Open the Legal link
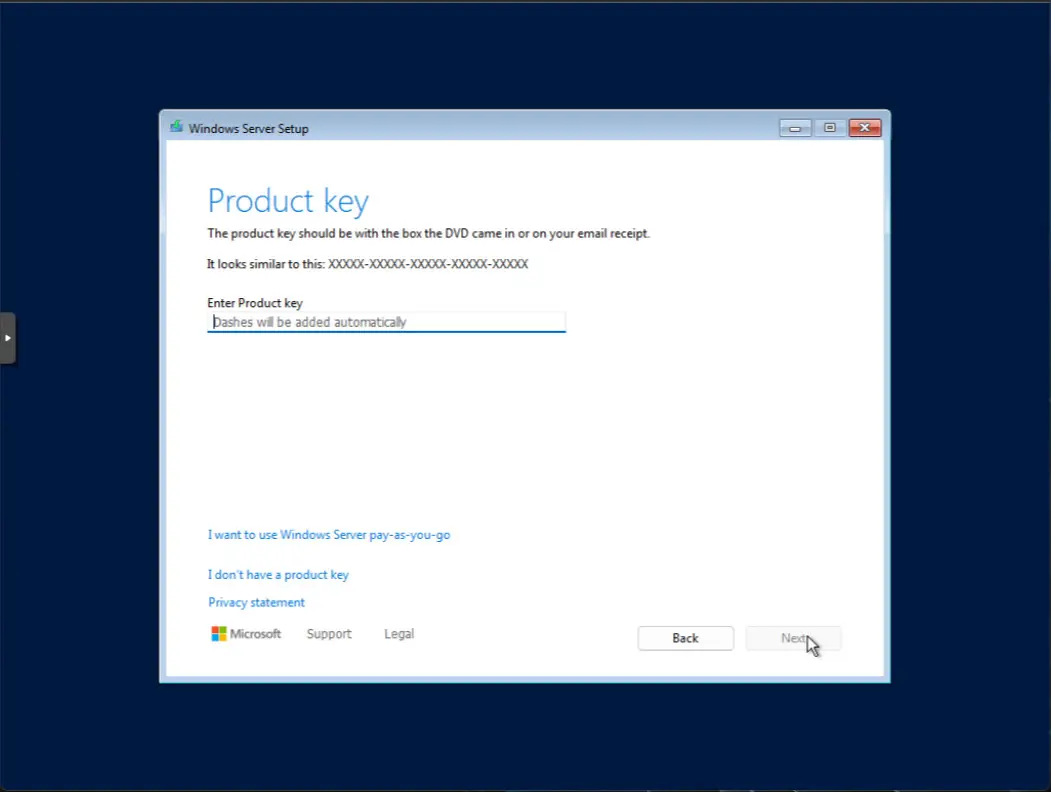1051x792 pixels. tap(399, 634)
